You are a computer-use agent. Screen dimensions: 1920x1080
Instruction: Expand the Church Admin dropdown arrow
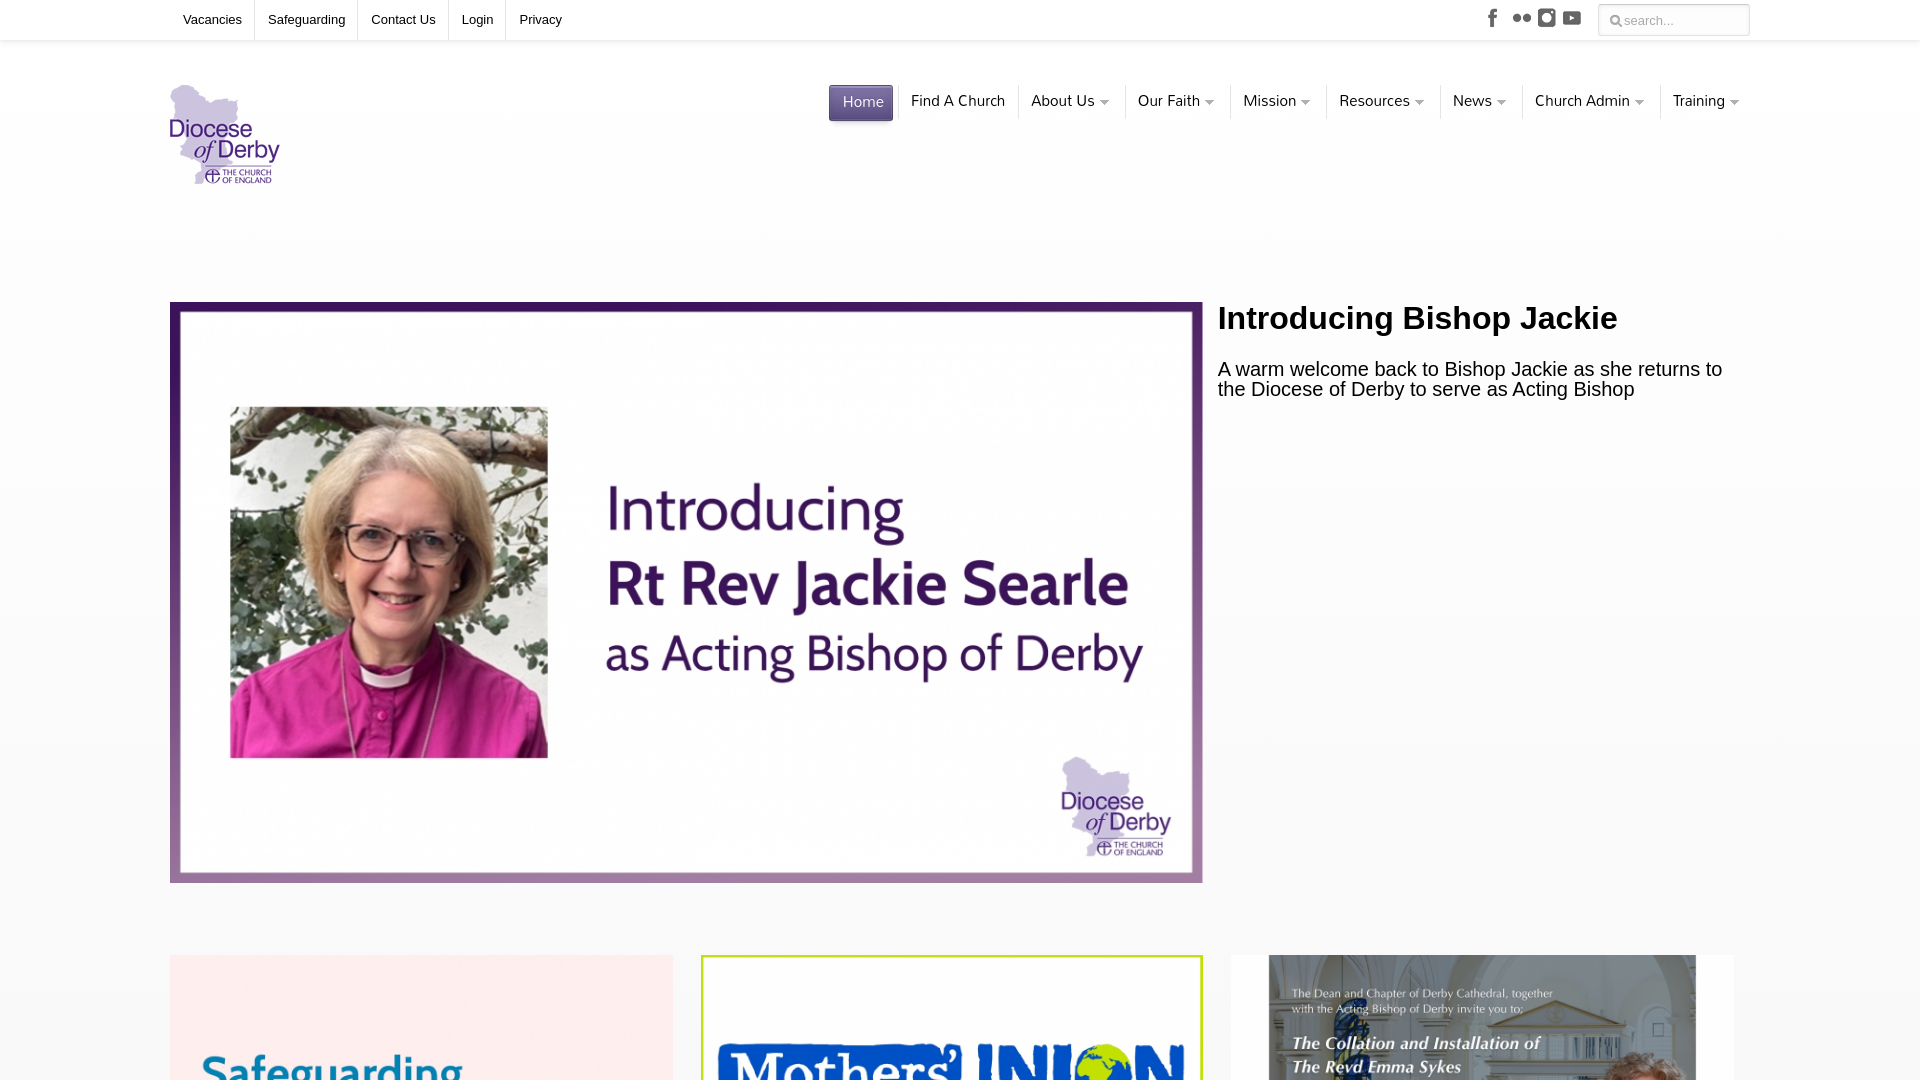1639,103
